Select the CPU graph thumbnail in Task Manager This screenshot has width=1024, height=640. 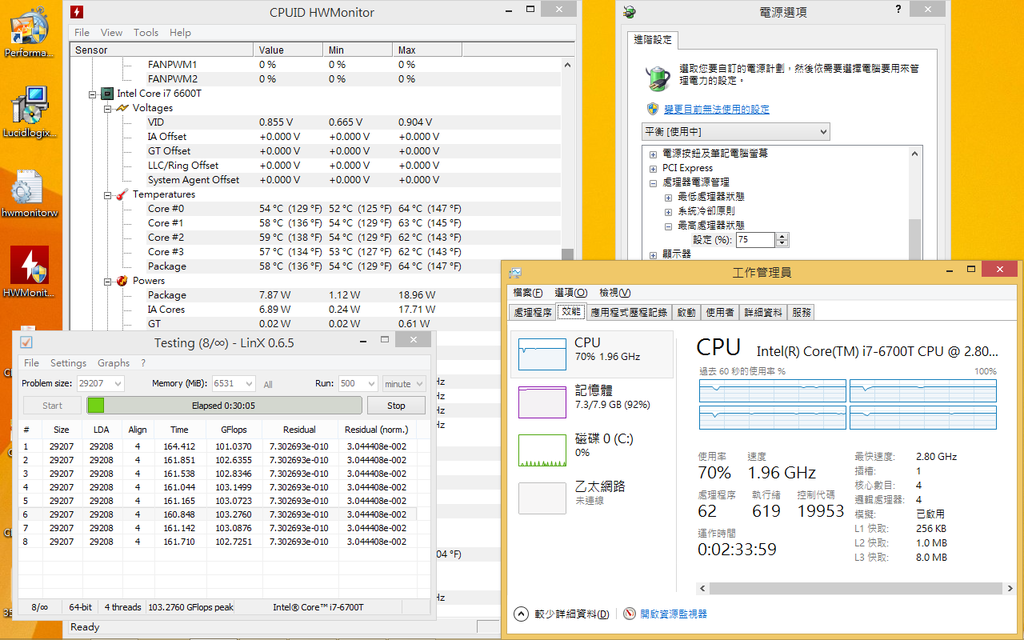click(x=542, y=354)
